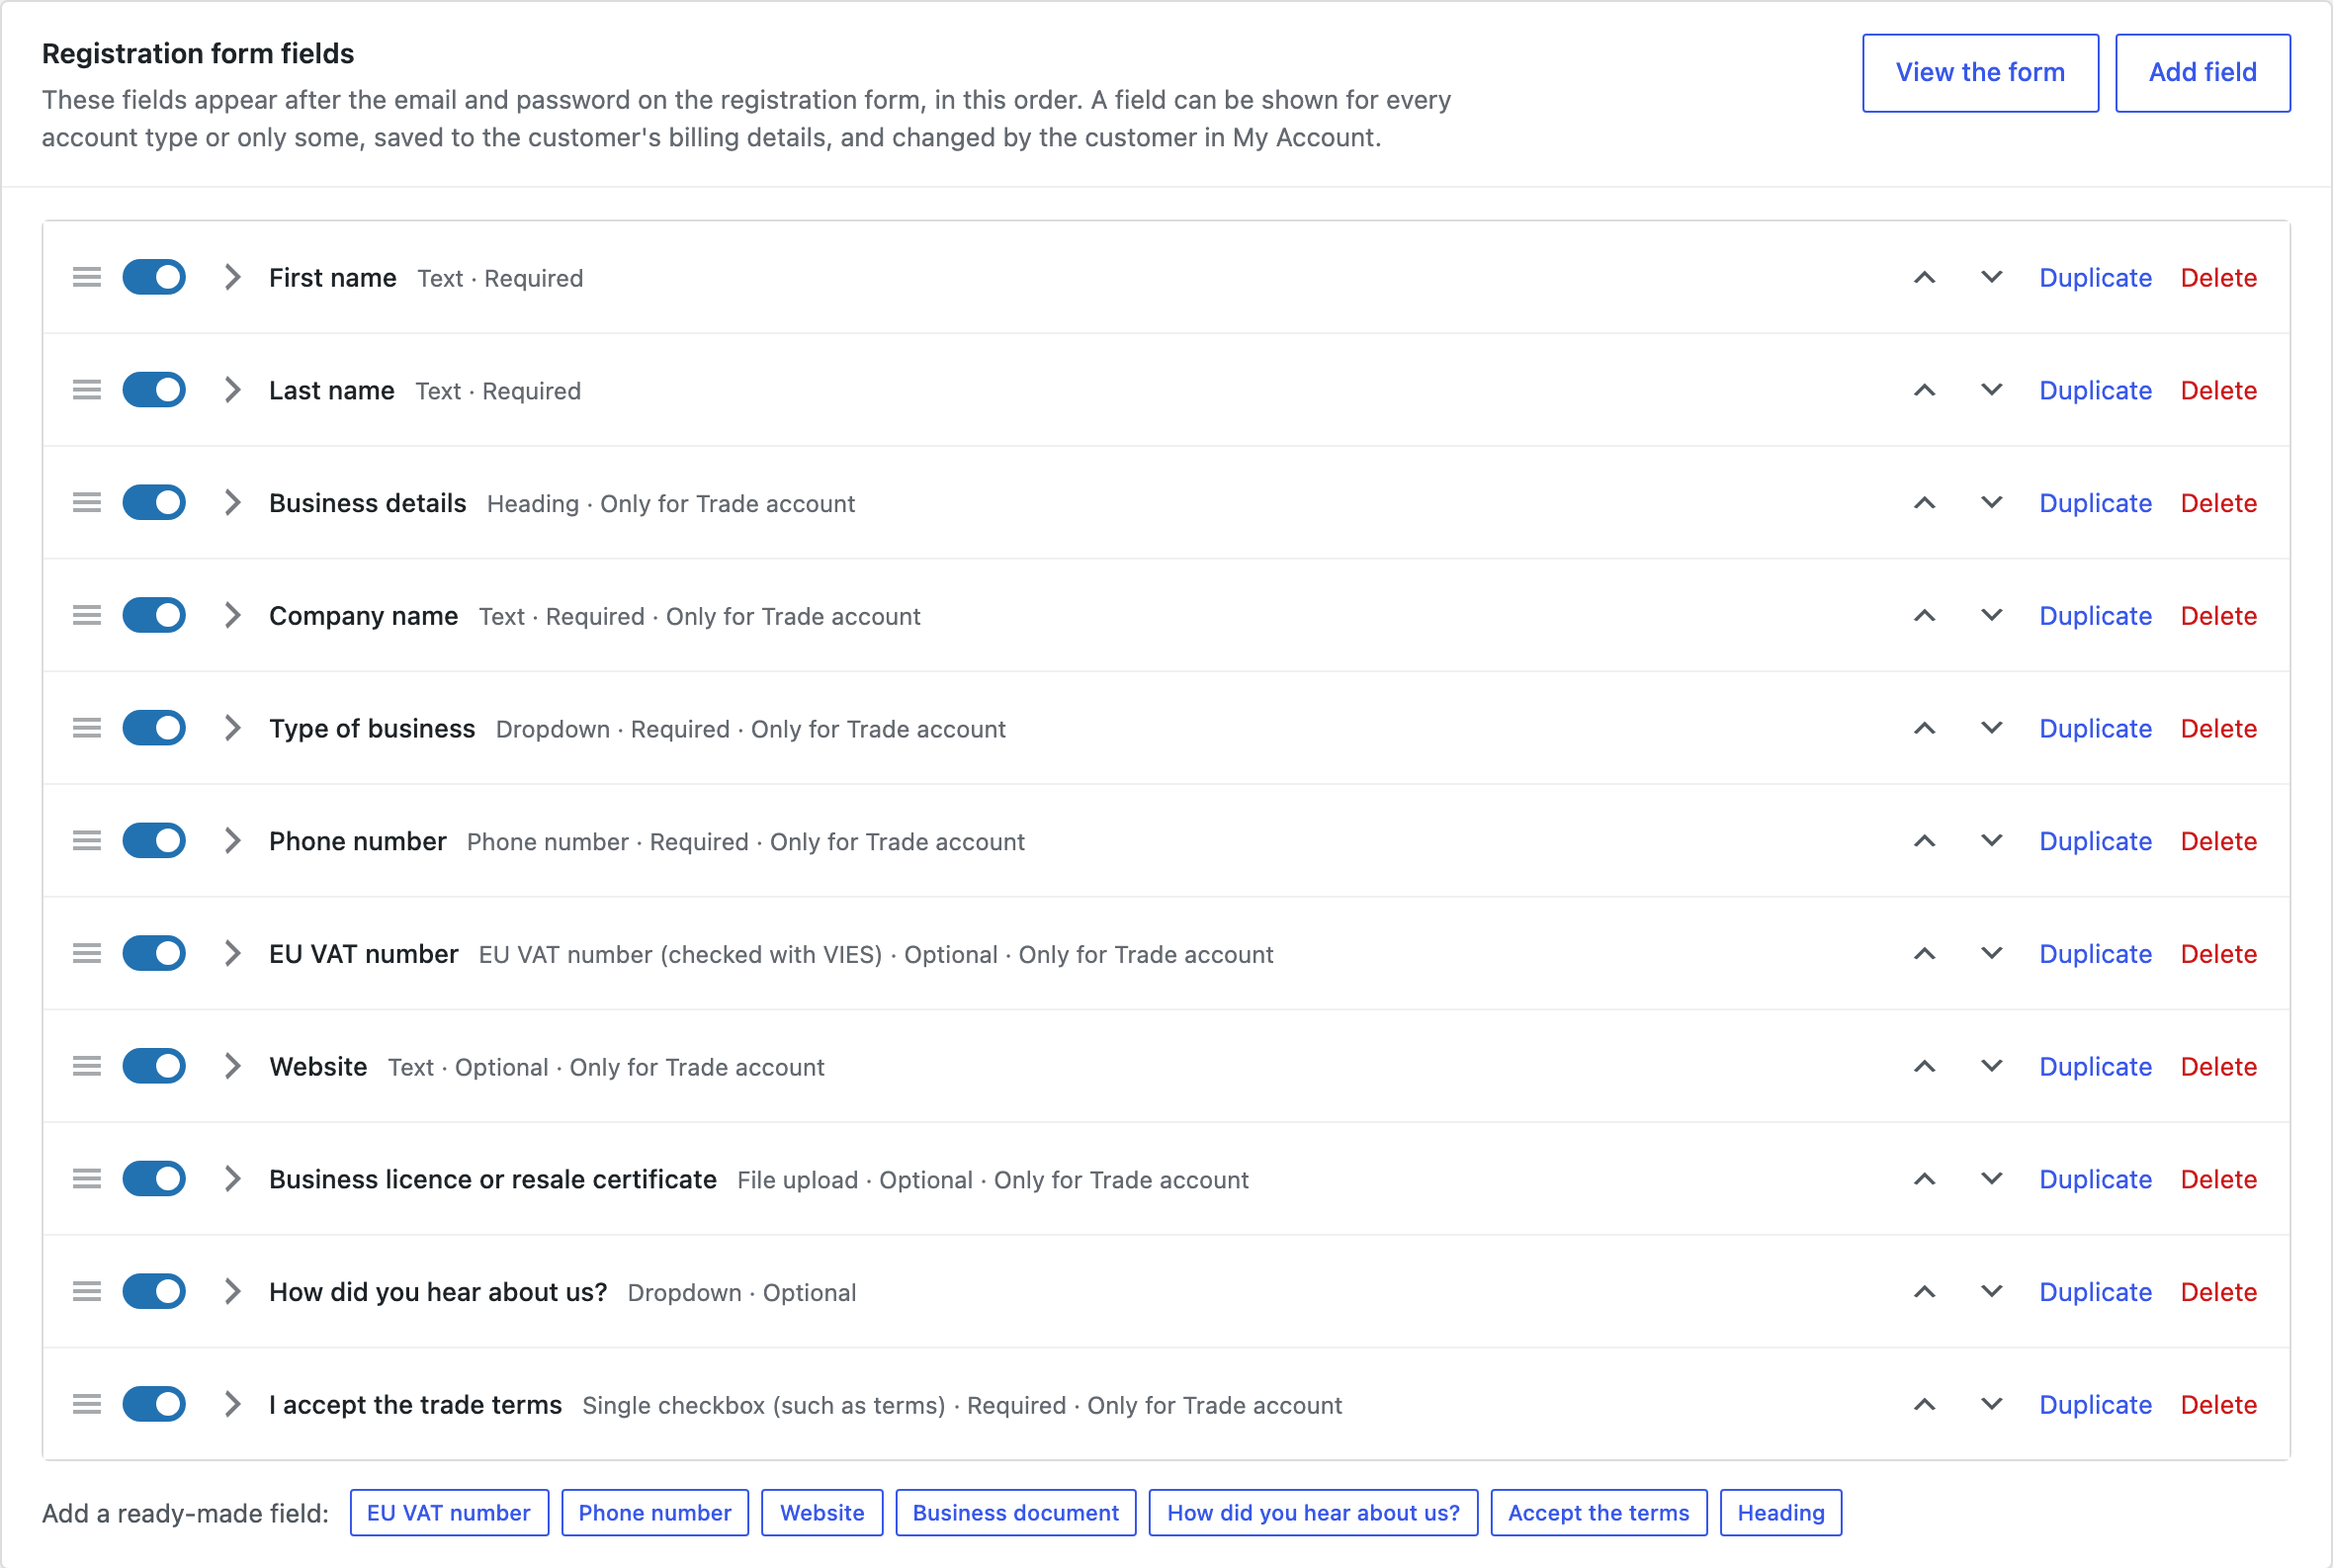Add ready-made Website field

(822, 1513)
